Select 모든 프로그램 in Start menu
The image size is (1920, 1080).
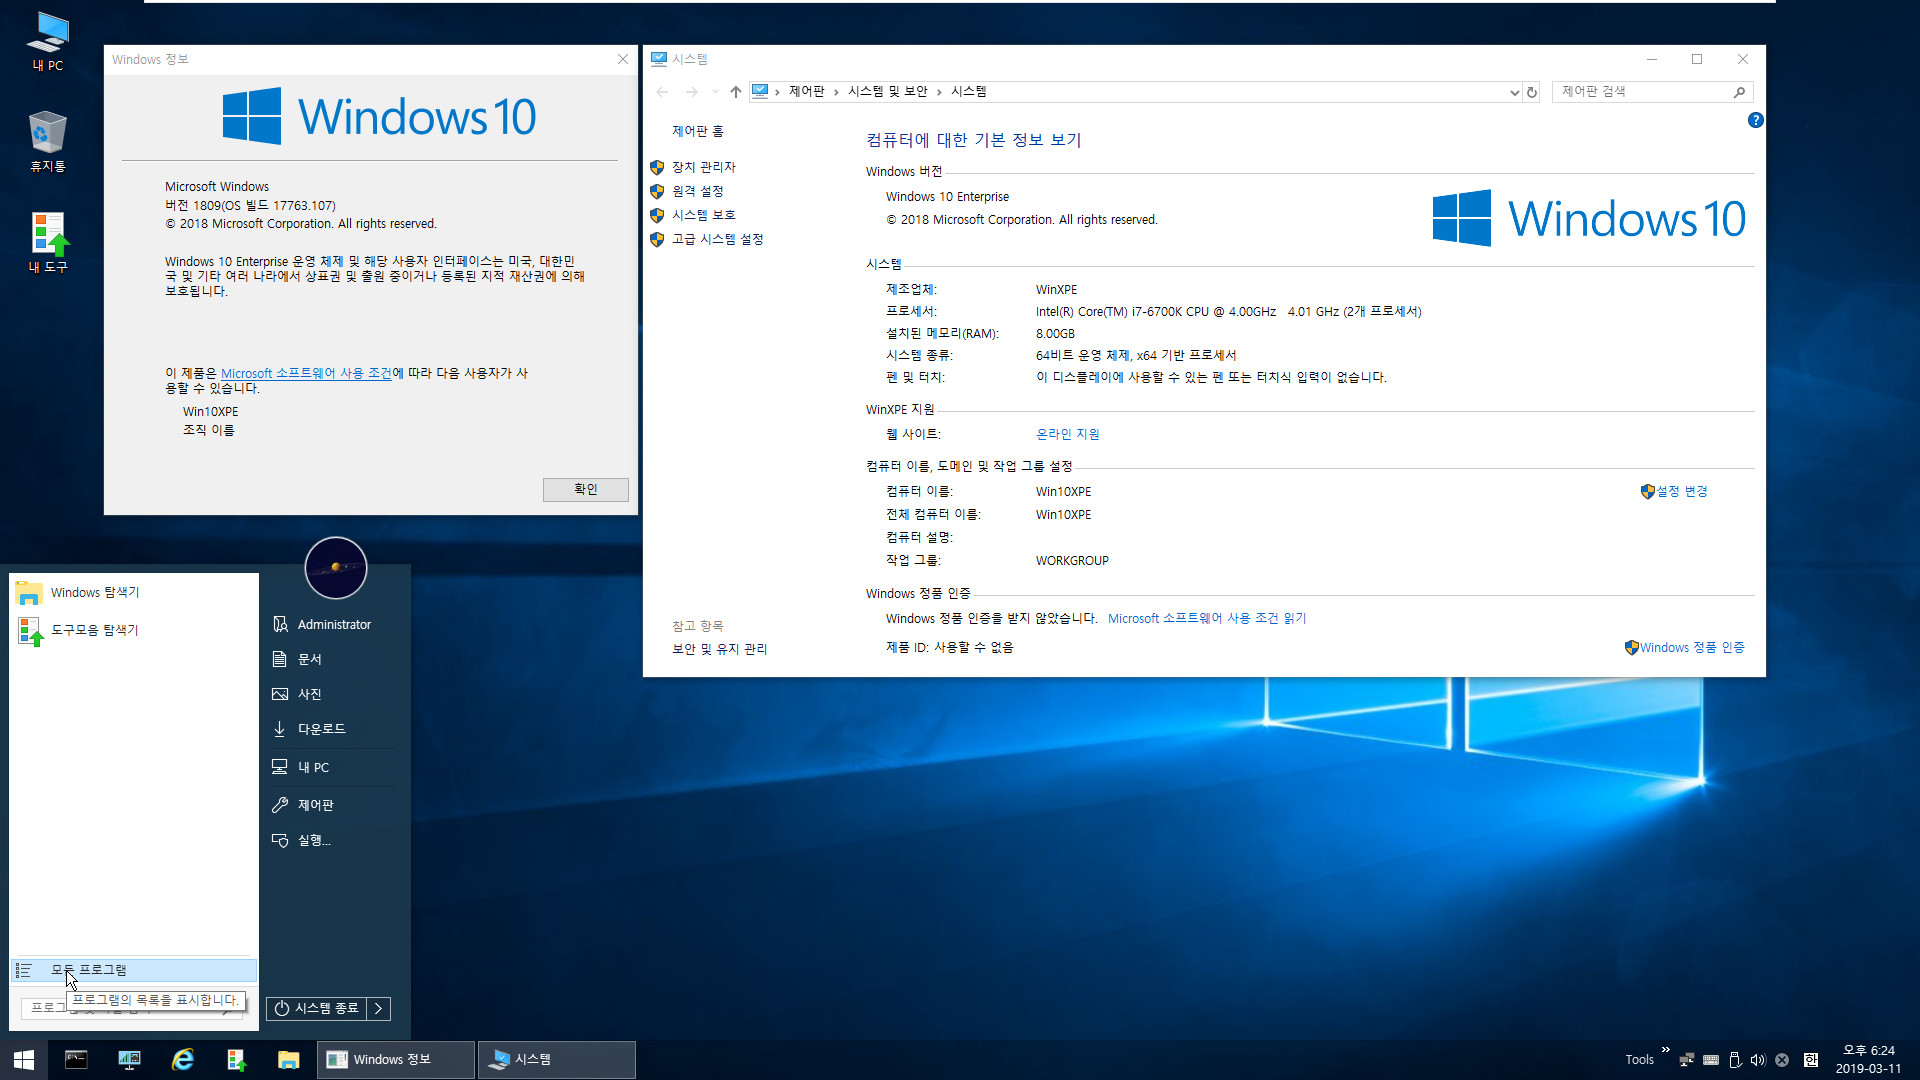(133, 970)
